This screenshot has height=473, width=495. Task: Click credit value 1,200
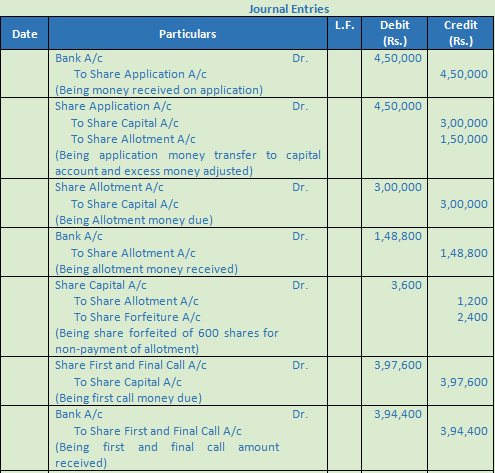472,301
